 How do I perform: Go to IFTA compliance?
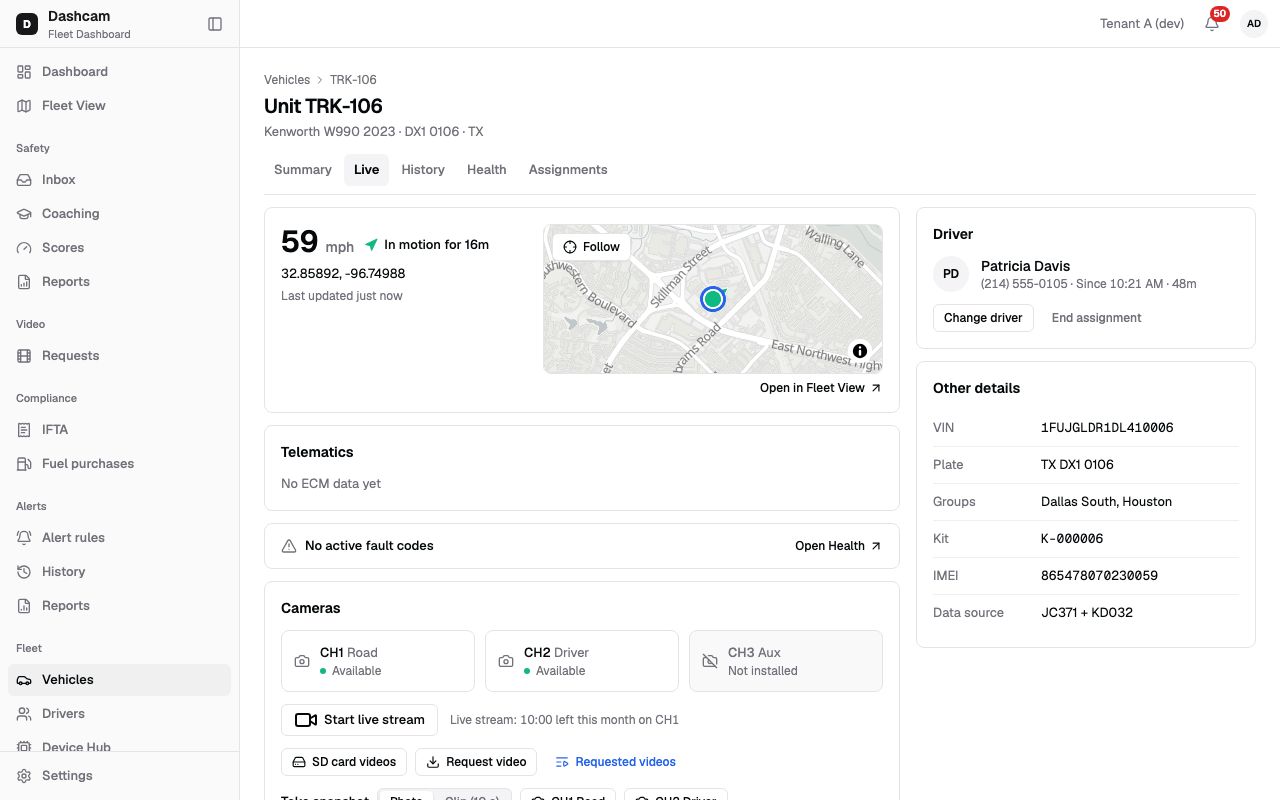pyautogui.click(x=119, y=430)
